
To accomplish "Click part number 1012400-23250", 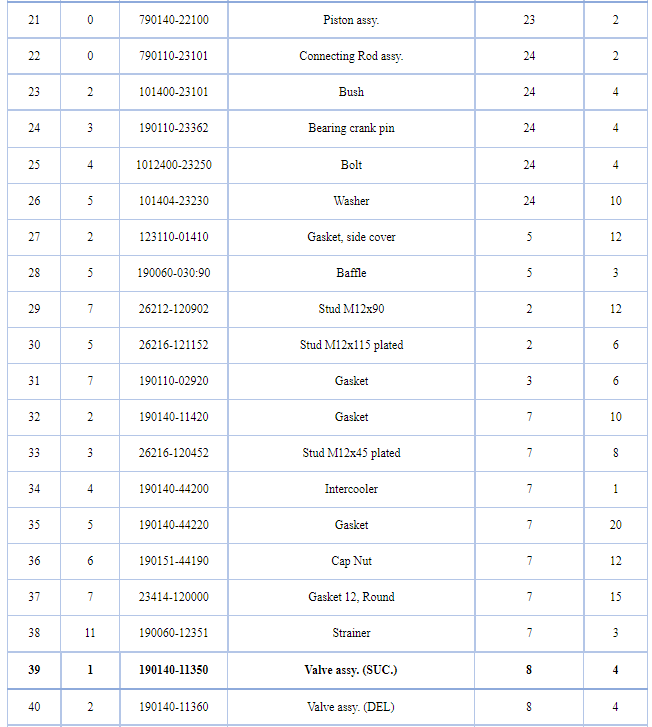I will (x=173, y=165).
